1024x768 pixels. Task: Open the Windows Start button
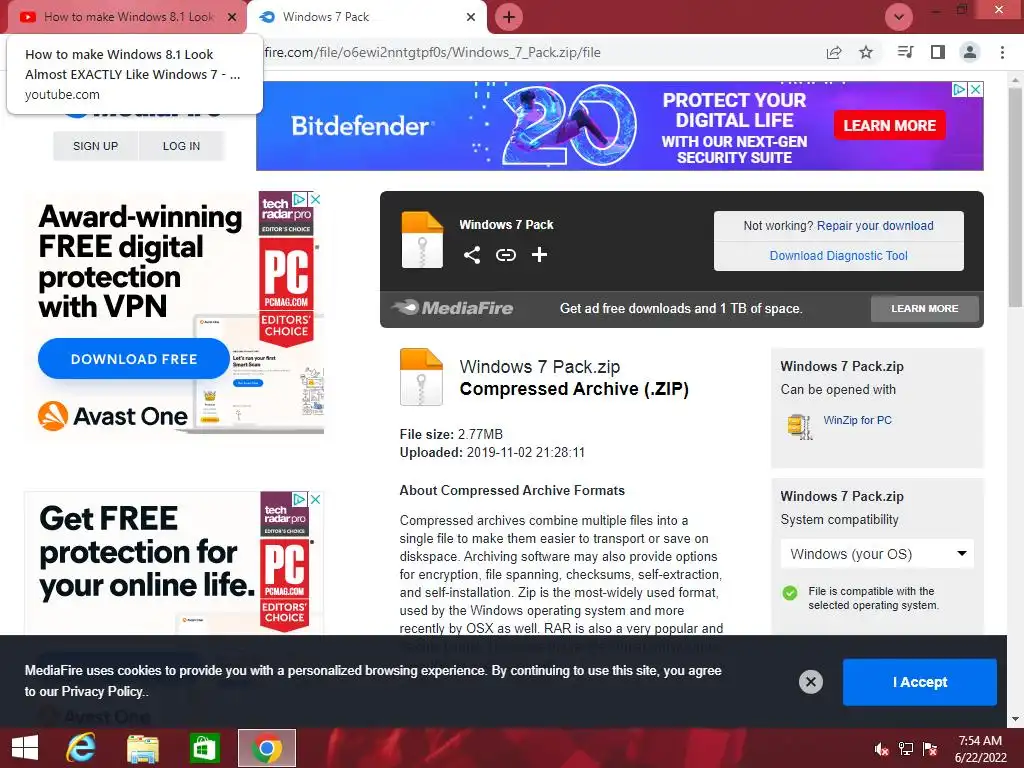(x=25, y=748)
